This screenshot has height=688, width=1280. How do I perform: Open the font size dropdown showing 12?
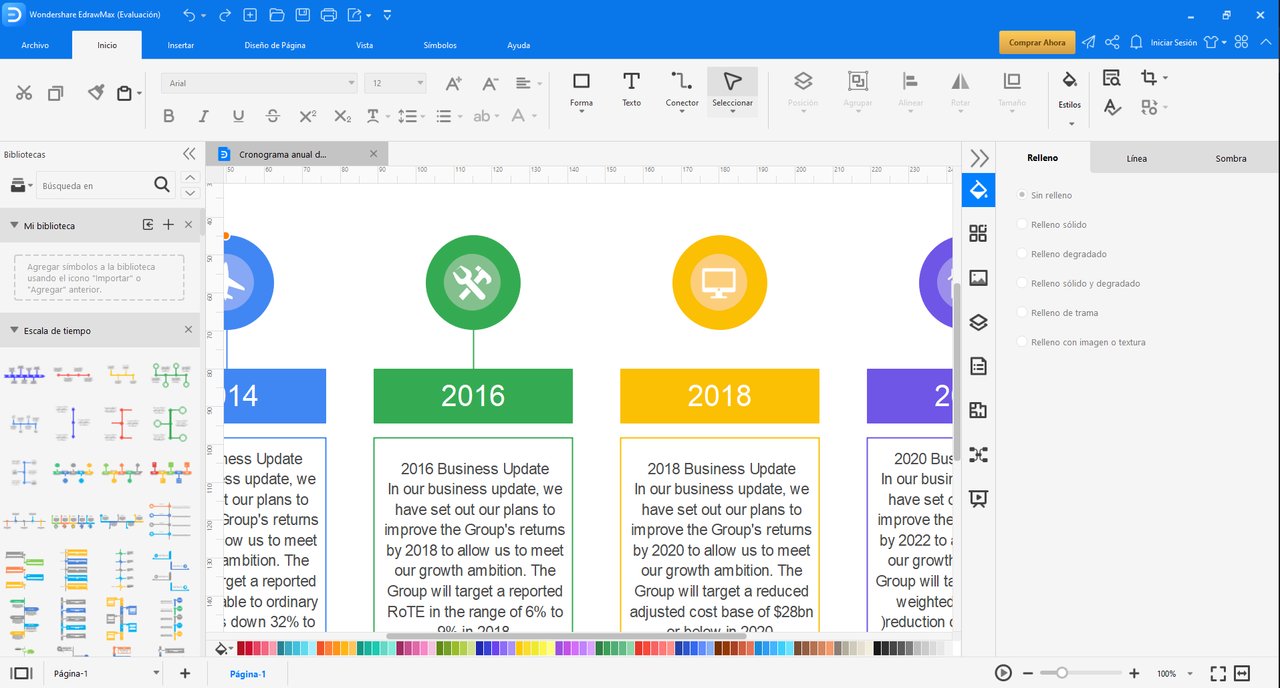395,83
